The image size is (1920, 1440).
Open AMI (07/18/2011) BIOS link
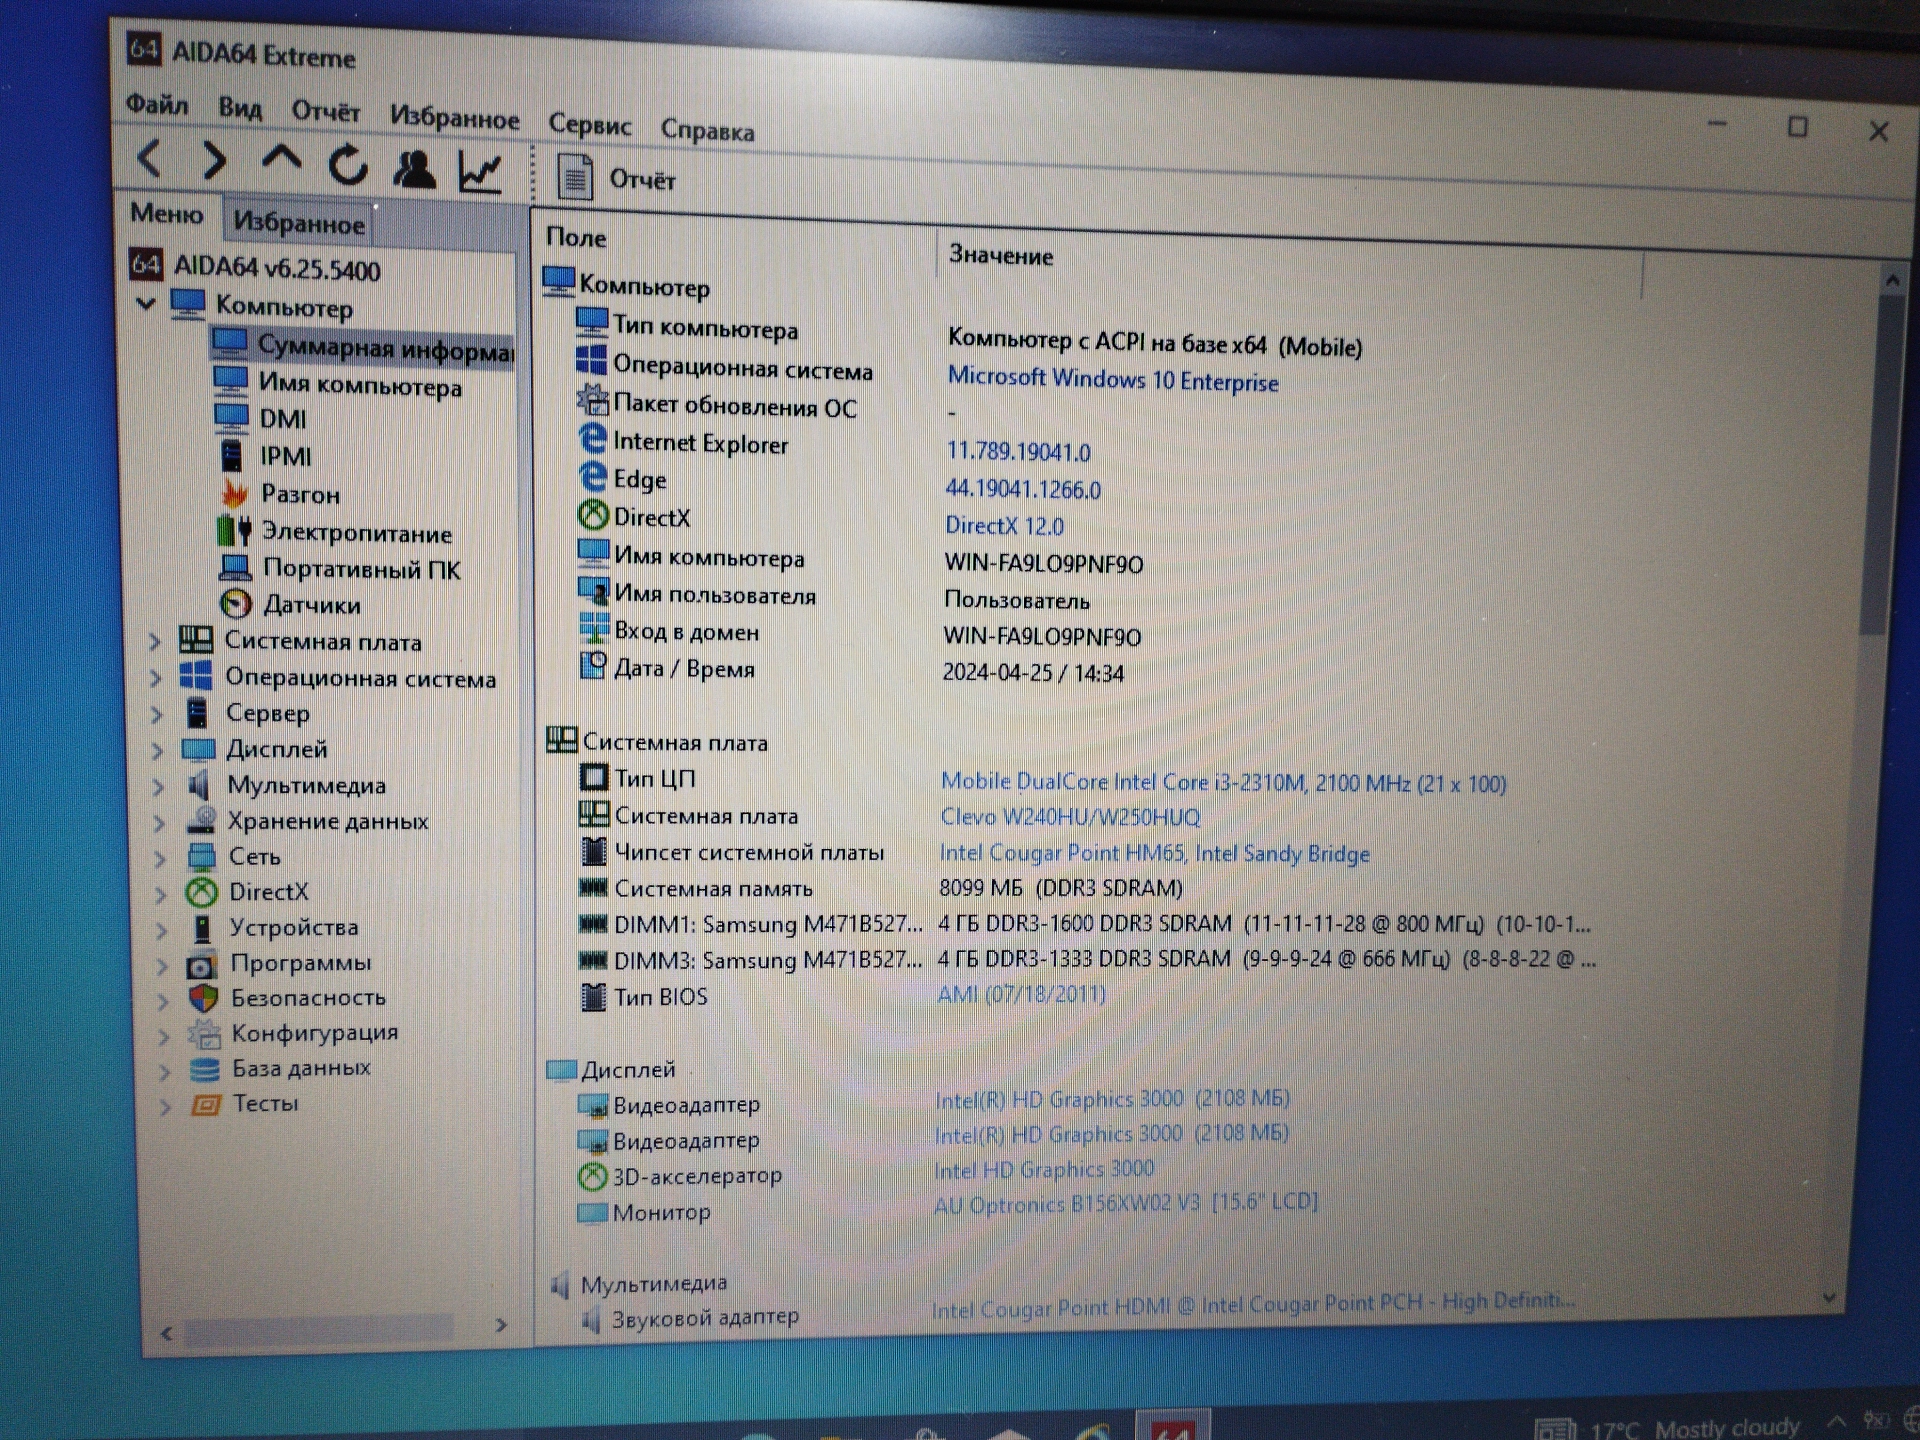(x=1021, y=995)
